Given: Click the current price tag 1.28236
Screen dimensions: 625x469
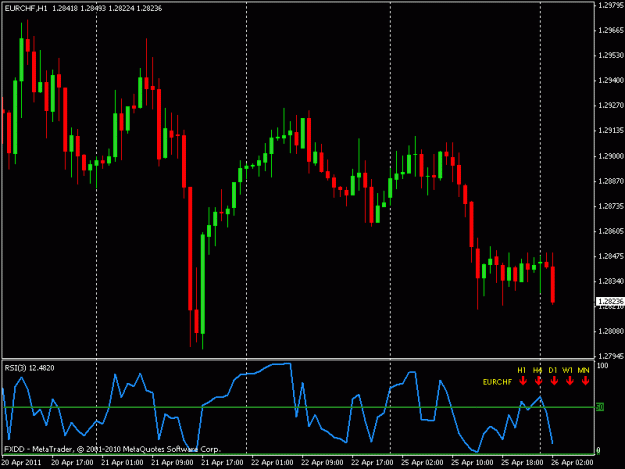Looking at the screenshot, I should pos(610,301).
